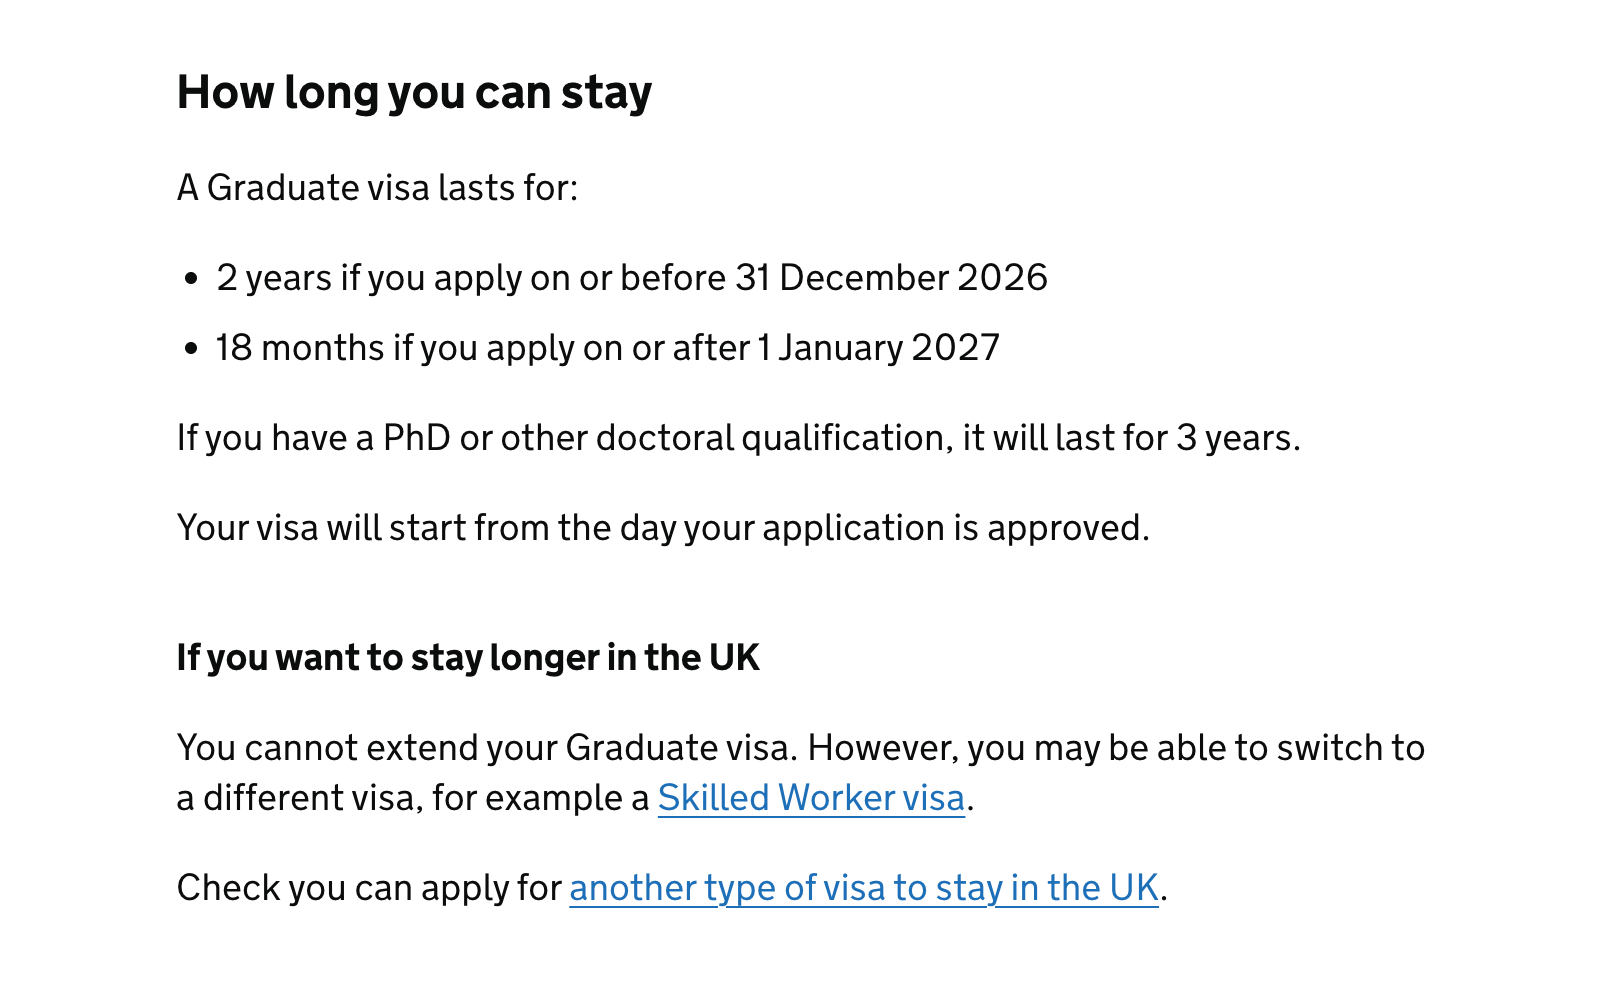This screenshot has height=988, width=1624.
Task: Click the PhD or doctoral qualification sentence
Action: 738,438
